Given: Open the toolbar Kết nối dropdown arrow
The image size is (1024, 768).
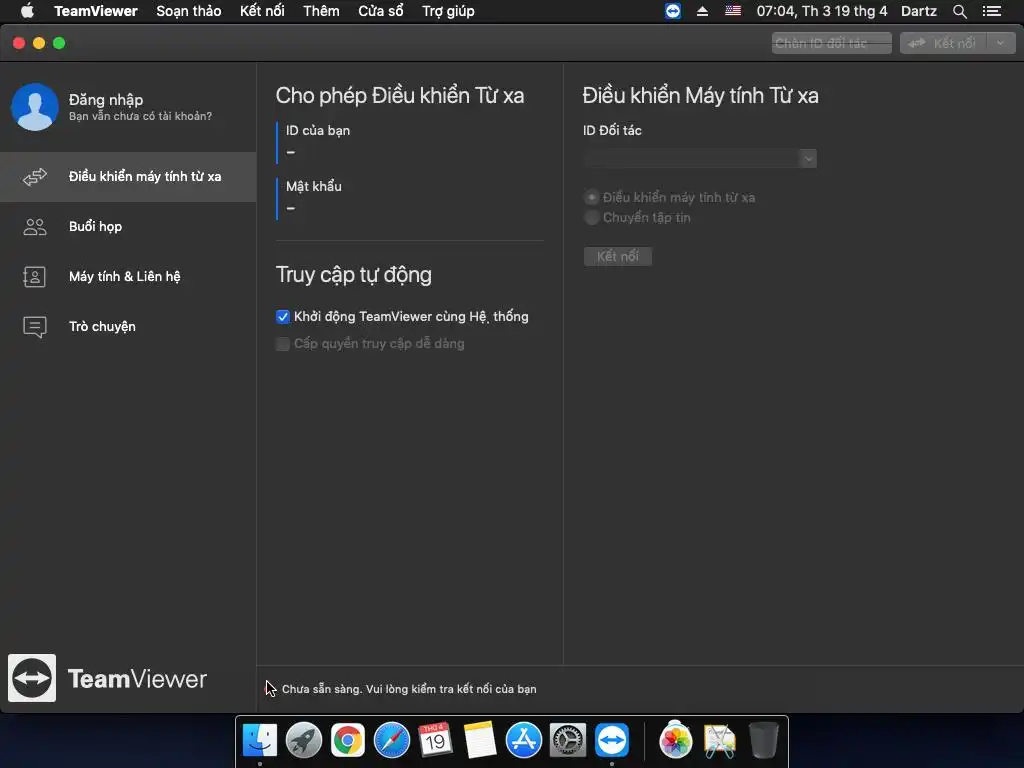Looking at the screenshot, I should (1000, 43).
